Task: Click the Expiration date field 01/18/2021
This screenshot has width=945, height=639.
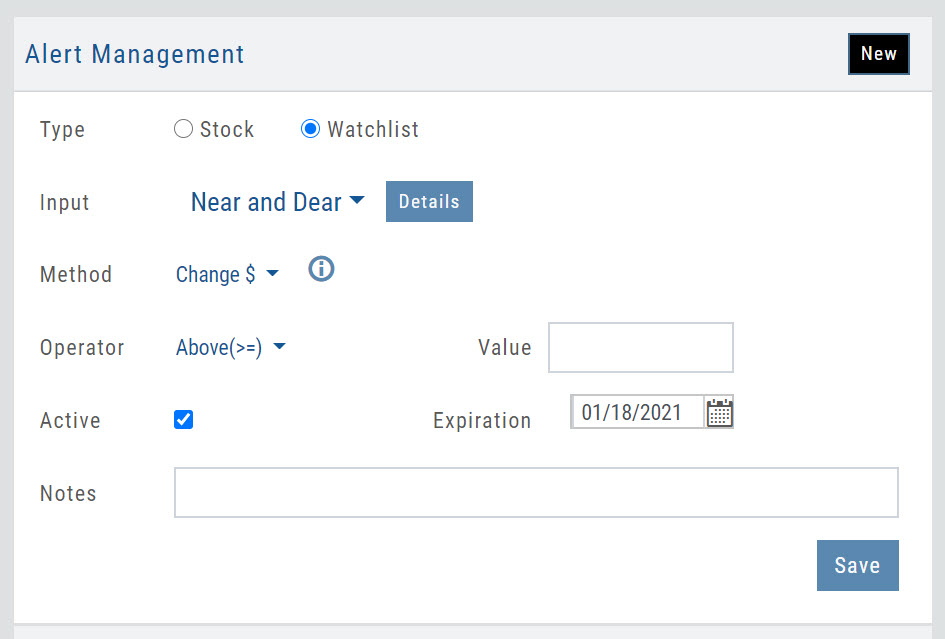Action: click(x=636, y=412)
